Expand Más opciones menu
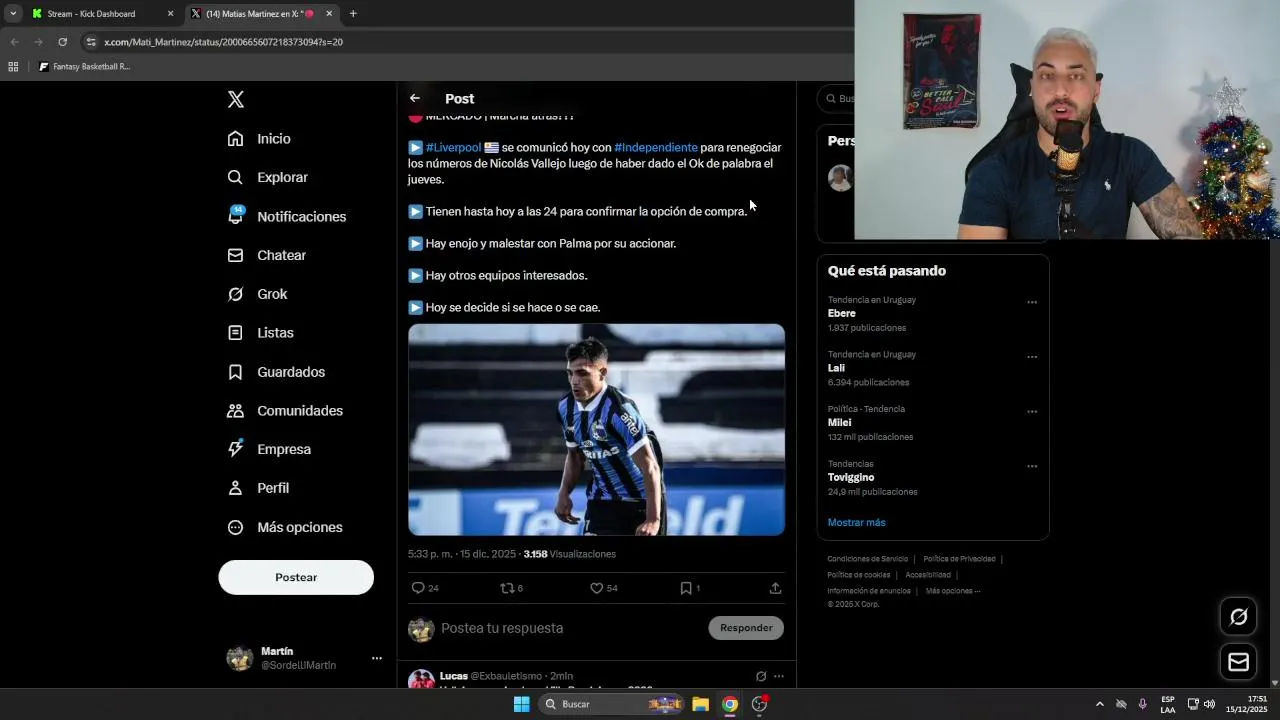1280x720 pixels. [x=286, y=527]
